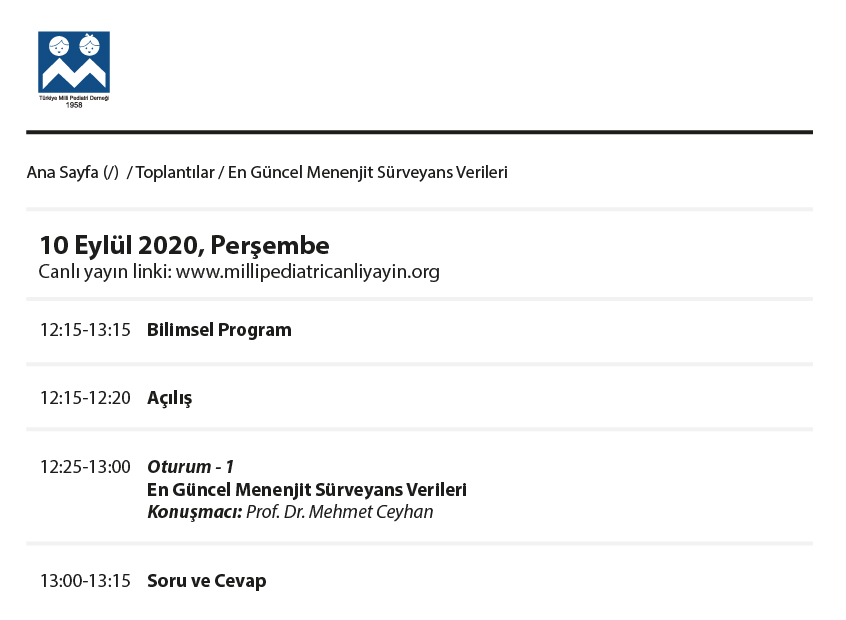The height and width of the screenshot is (620, 846).
Task: Click the Konuşmacı label
Action: click(195, 512)
